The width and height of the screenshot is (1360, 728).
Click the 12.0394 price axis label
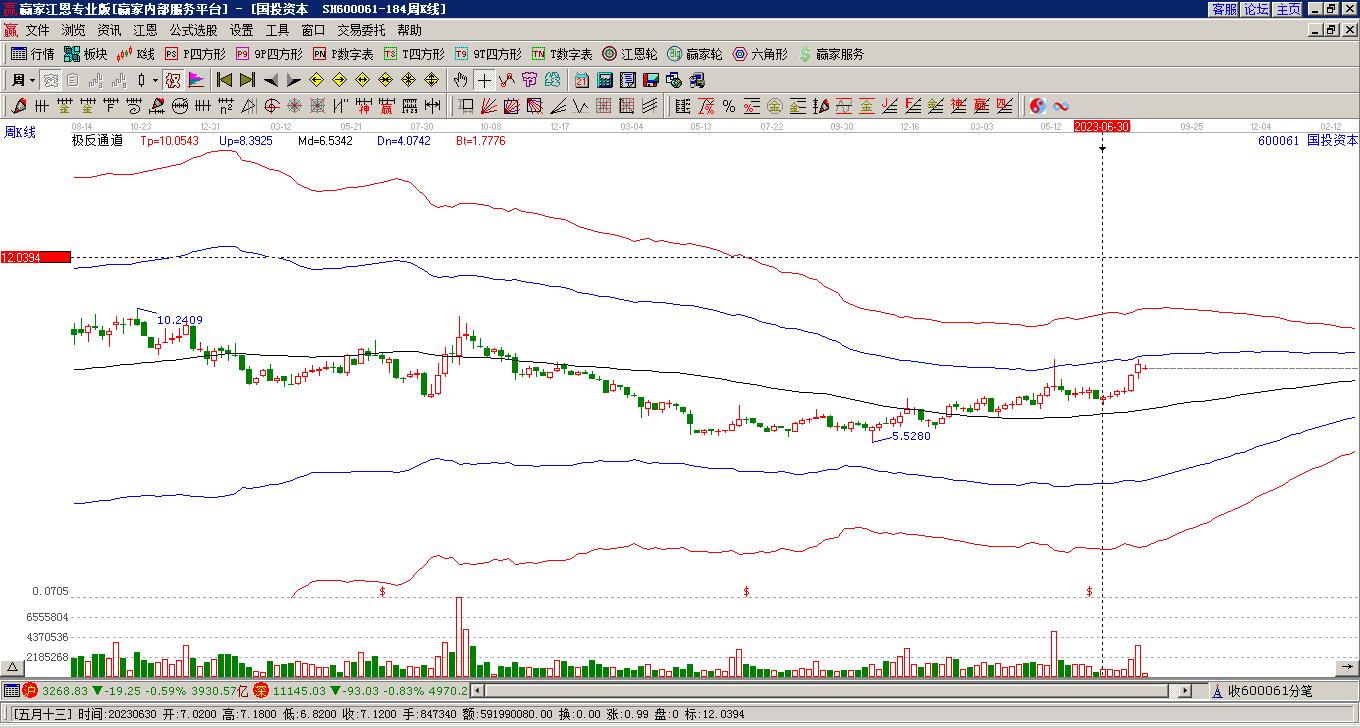35,257
